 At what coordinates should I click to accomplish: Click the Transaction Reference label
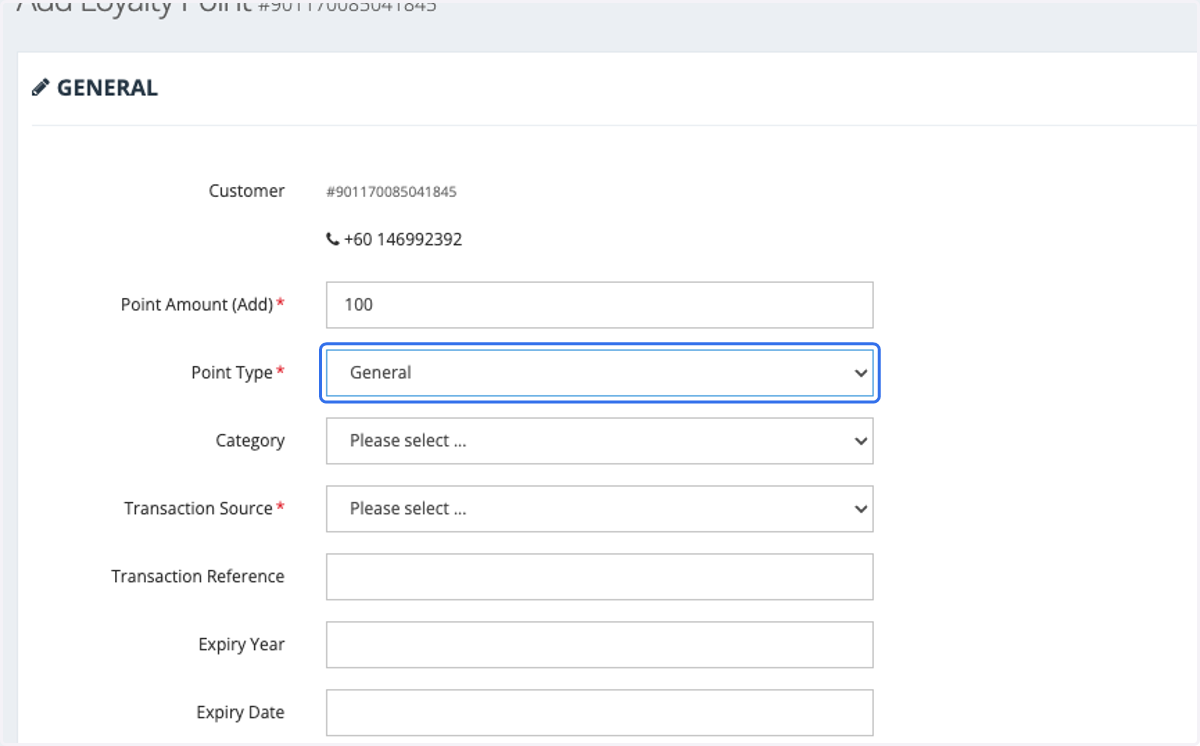[198, 577]
